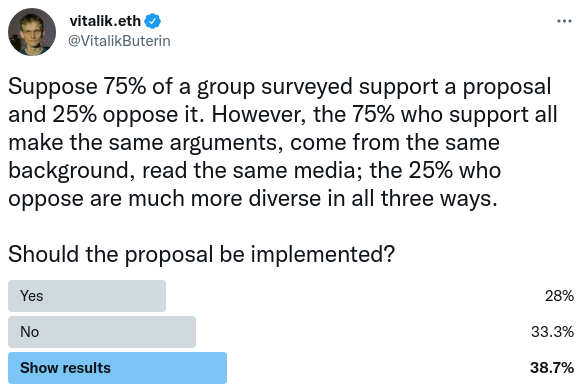Open Vitalik's profile picture avatar
The width and height of the screenshot is (586, 392).
tap(32, 32)
